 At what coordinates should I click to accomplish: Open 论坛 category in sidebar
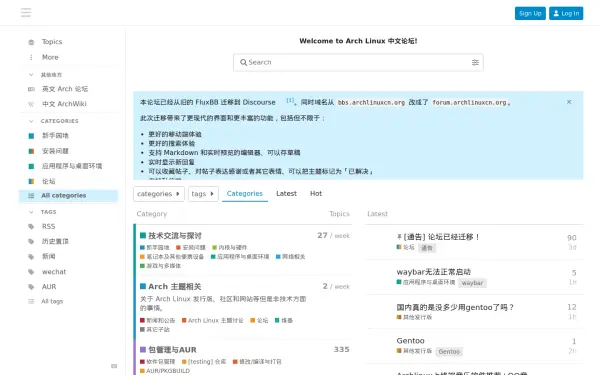[48, 181]
